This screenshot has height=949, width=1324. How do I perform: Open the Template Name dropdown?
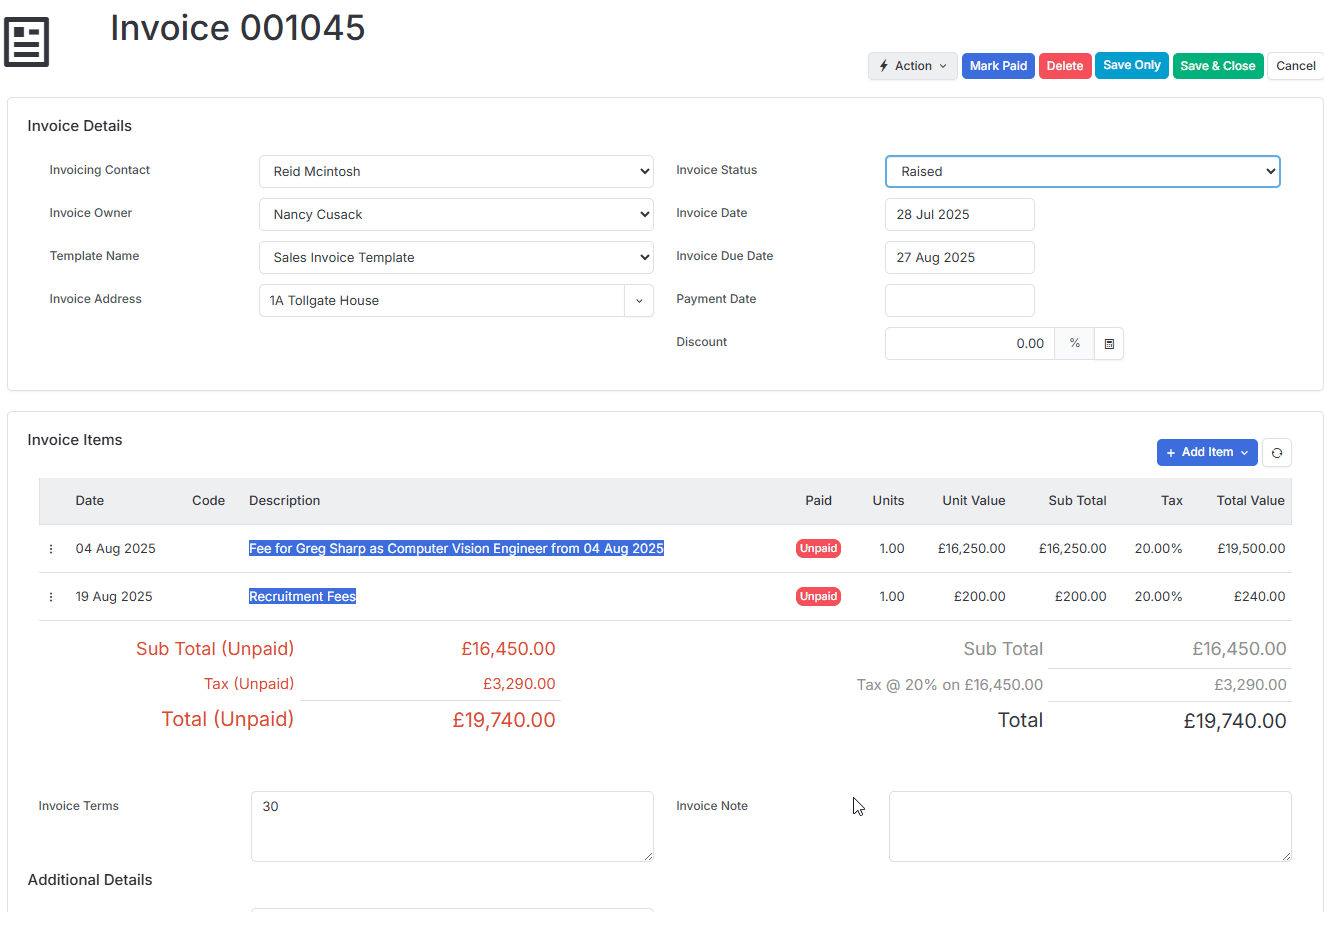(x=456, y=258)
